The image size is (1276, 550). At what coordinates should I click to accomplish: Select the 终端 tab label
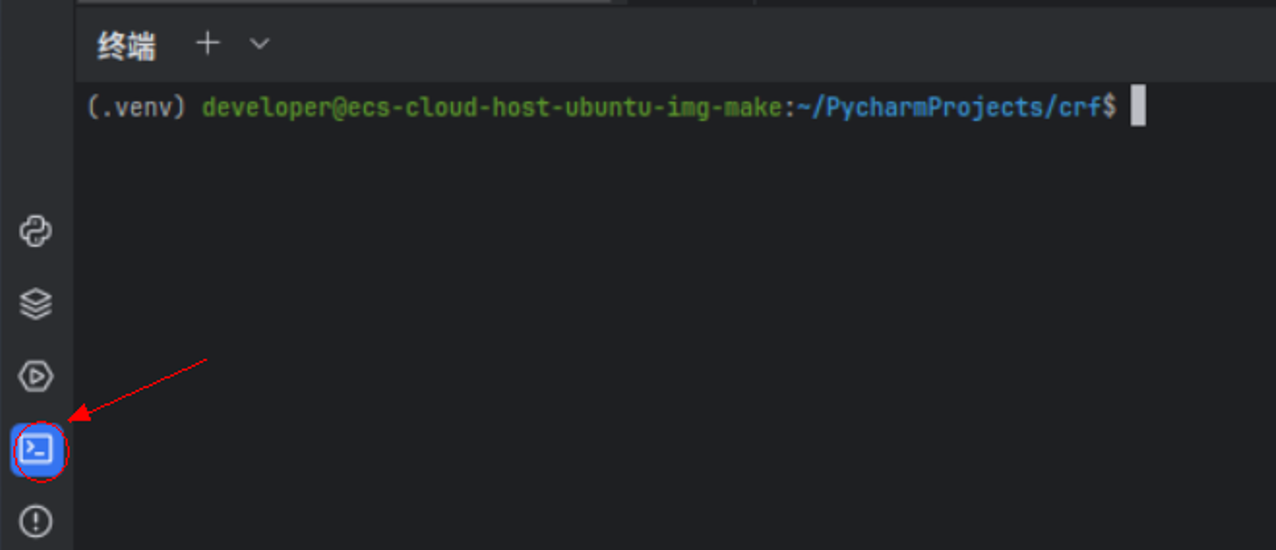pos(126,45)
